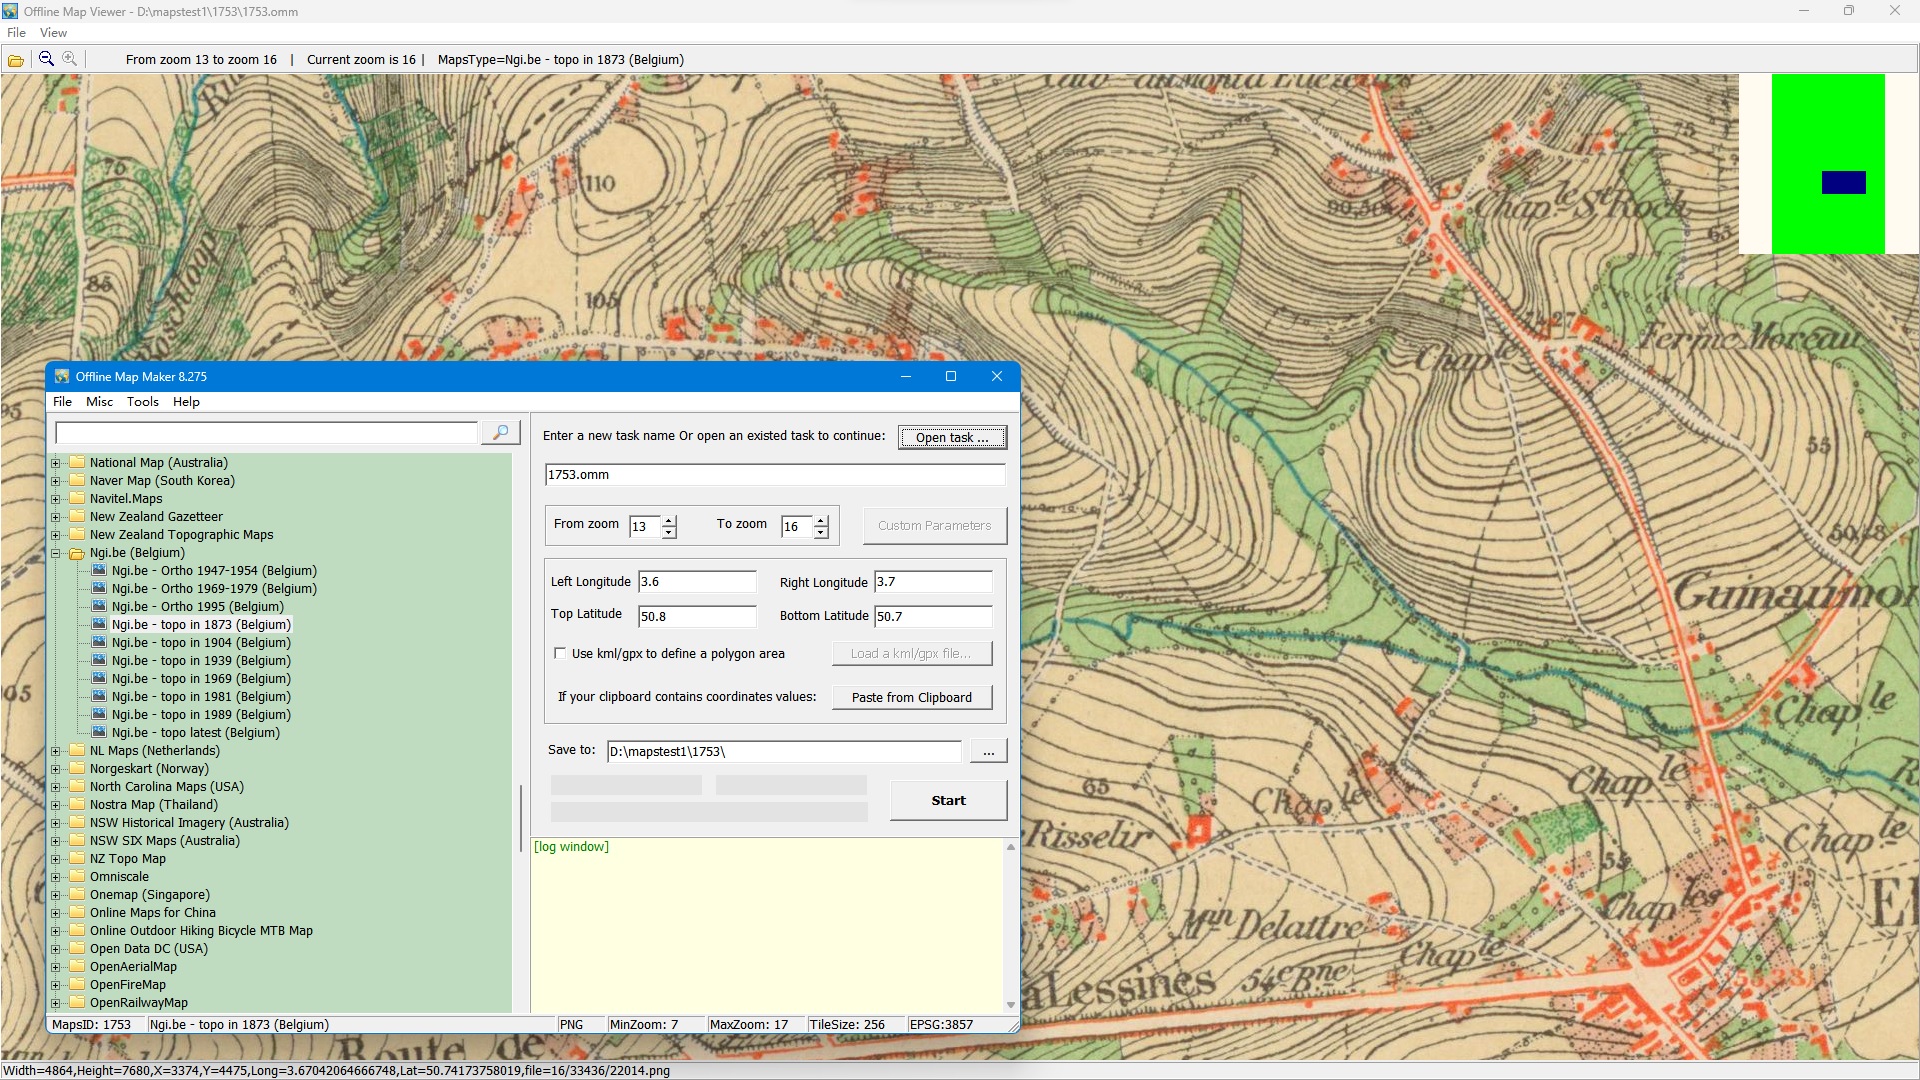This screenshot has width=1920, height=1080.
Task: Select the Ngi.be Ortho 1969-1979 map icon
Action: click(x=99, y=588)
